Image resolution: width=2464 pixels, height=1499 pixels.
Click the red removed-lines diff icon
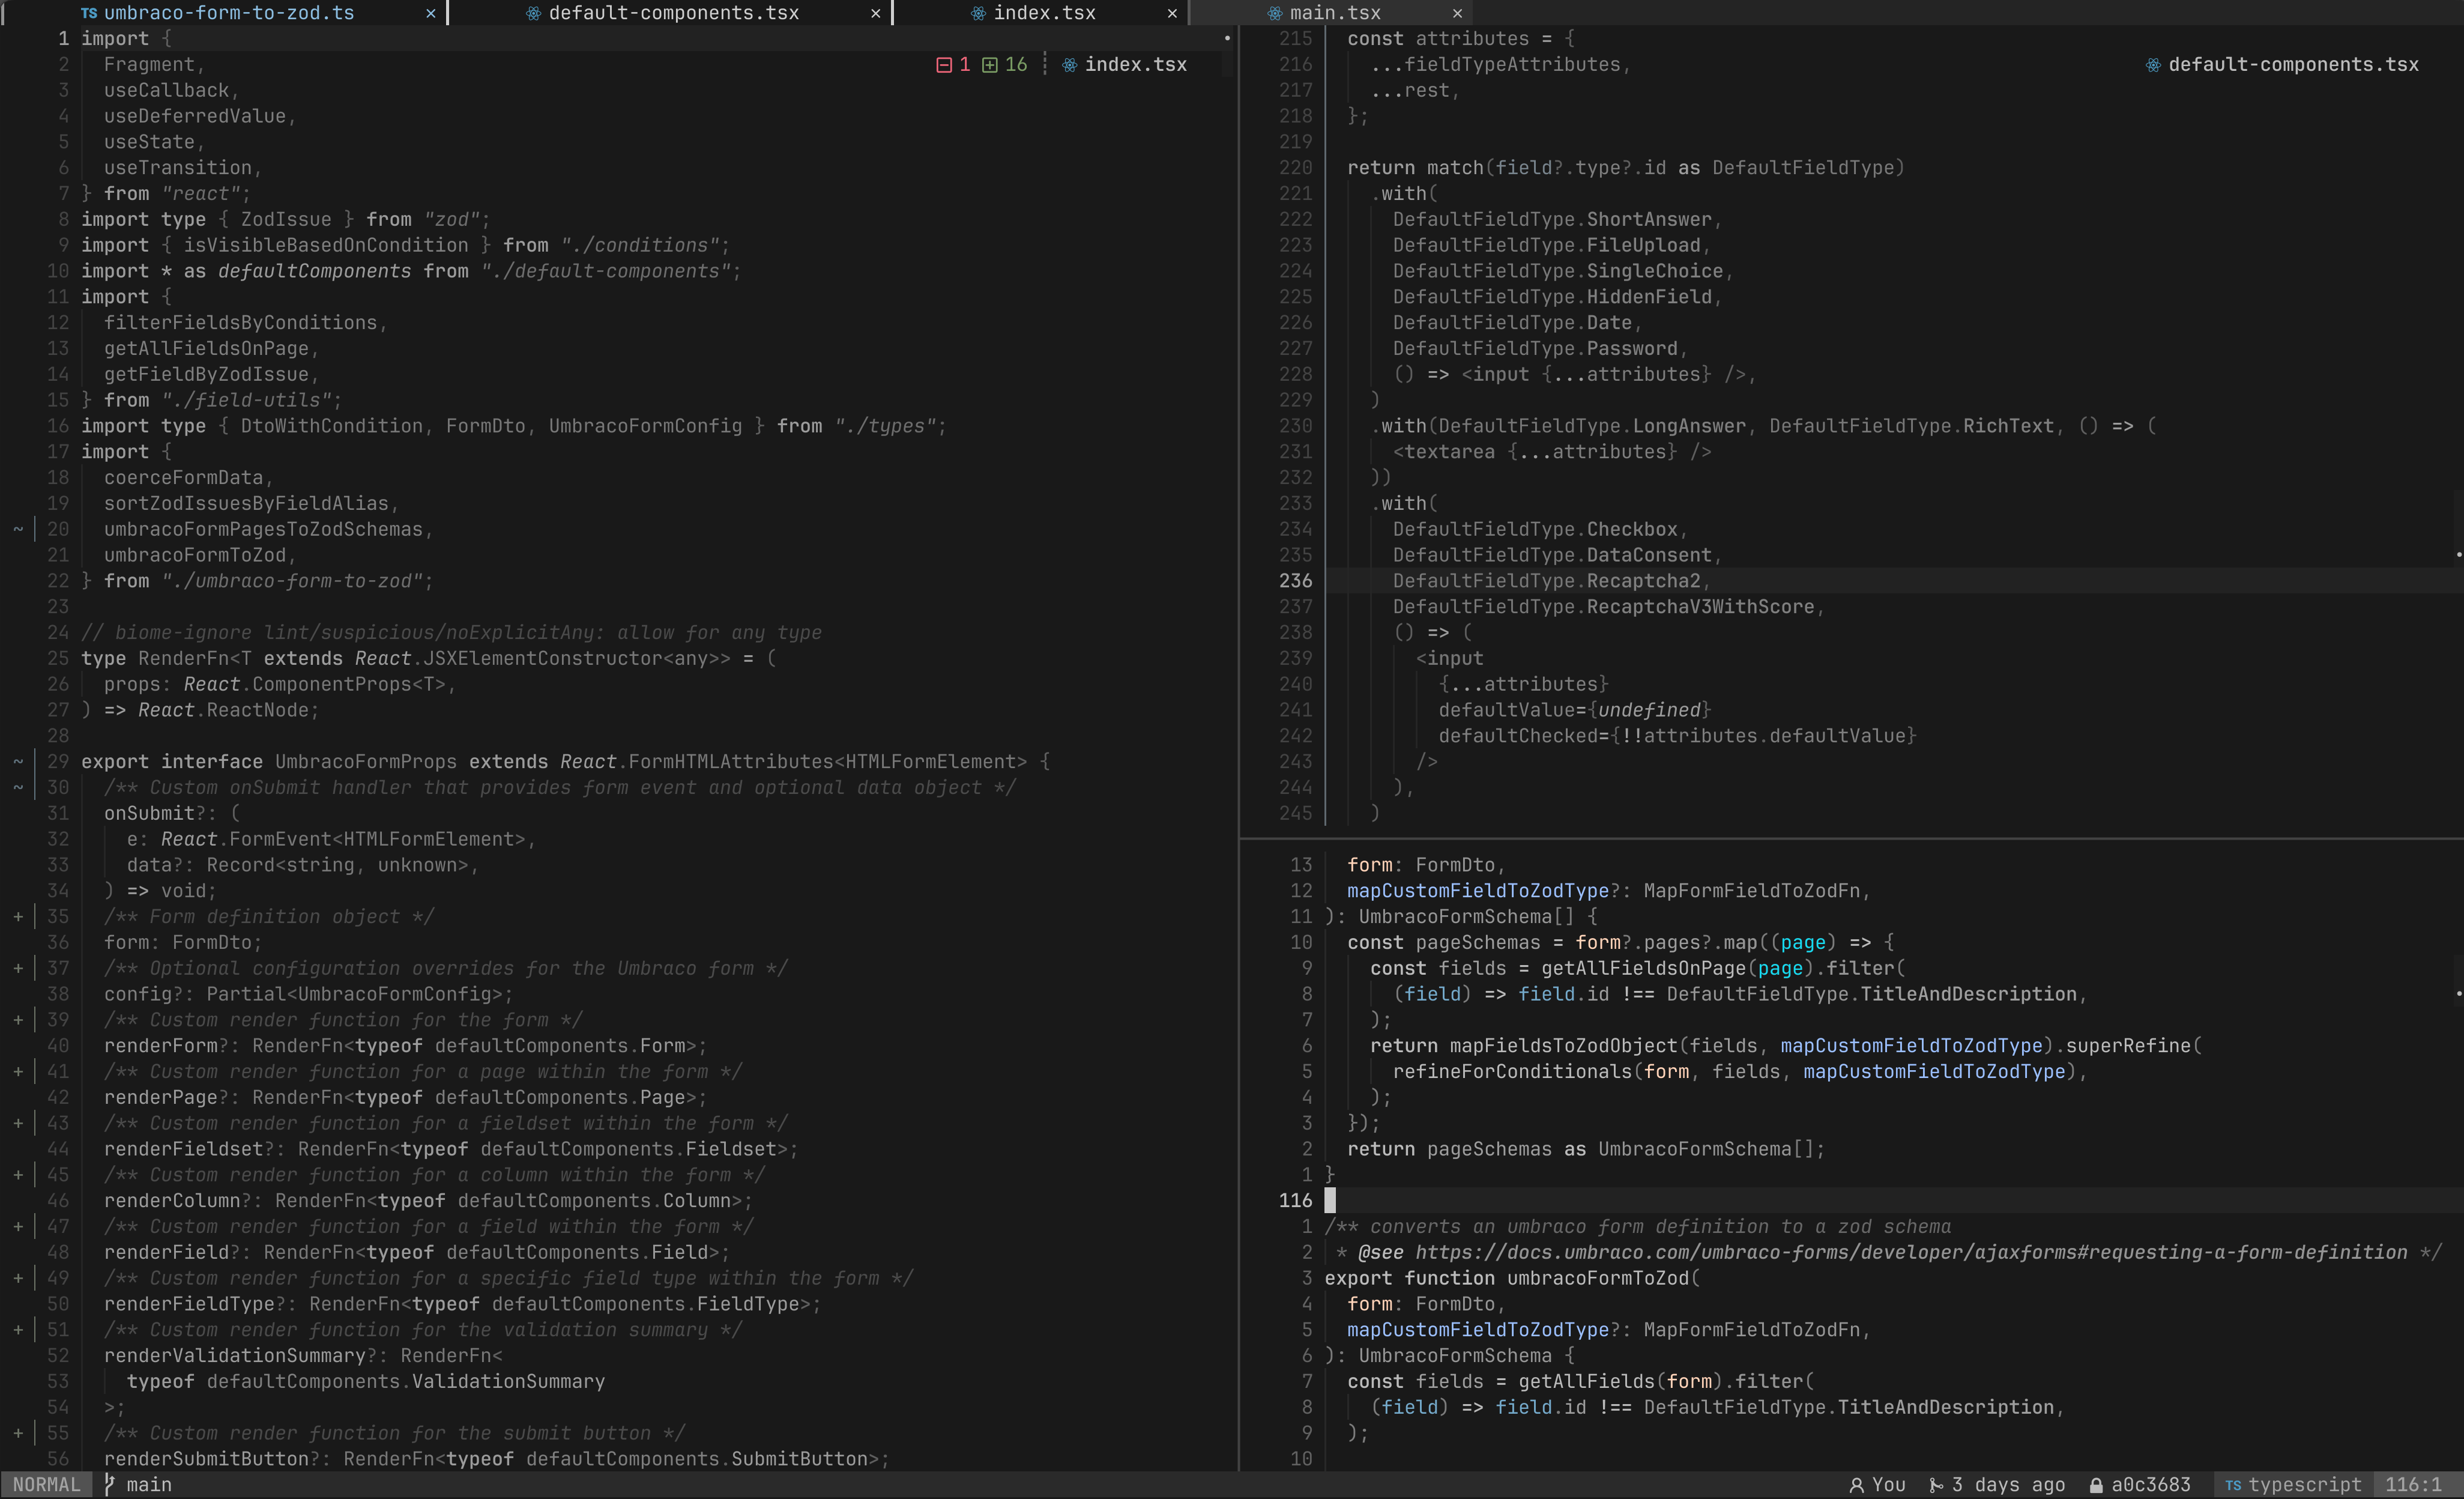[943, 65]
